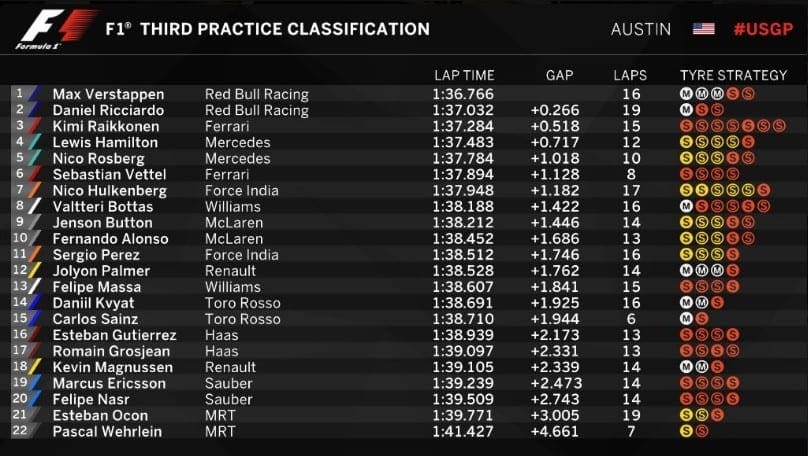The height and width of the screenshot is (456, 808).
Task: Click the first tyre icon in Ricciardo's row
Action: point(685,110)
